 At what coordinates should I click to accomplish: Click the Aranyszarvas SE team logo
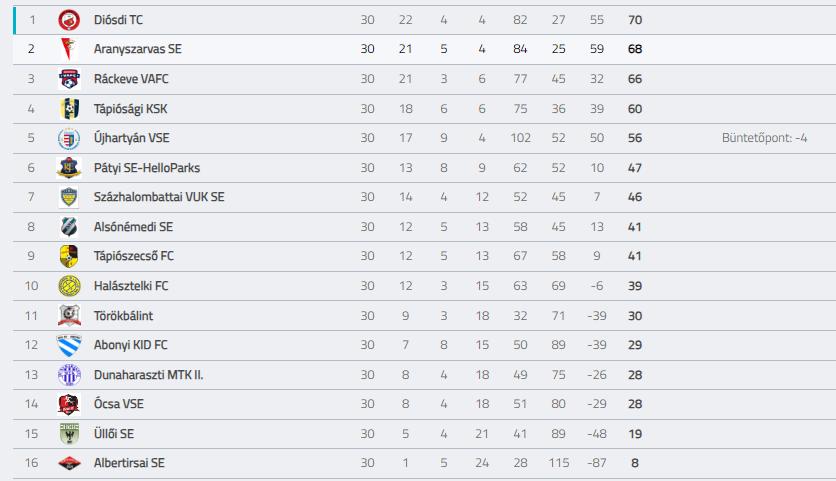click(x=69, y=49)
